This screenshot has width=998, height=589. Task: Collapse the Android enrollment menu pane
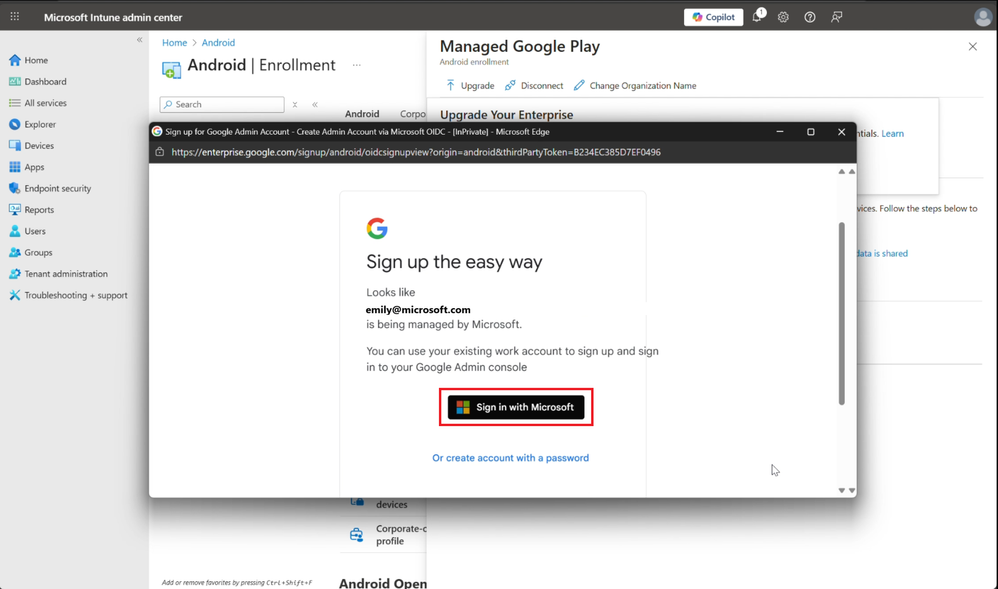click(x=315, y=104)
